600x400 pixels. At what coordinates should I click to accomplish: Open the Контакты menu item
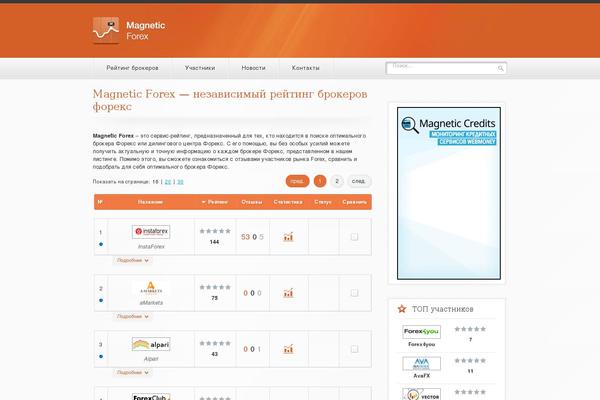click(x=305, y=68)
